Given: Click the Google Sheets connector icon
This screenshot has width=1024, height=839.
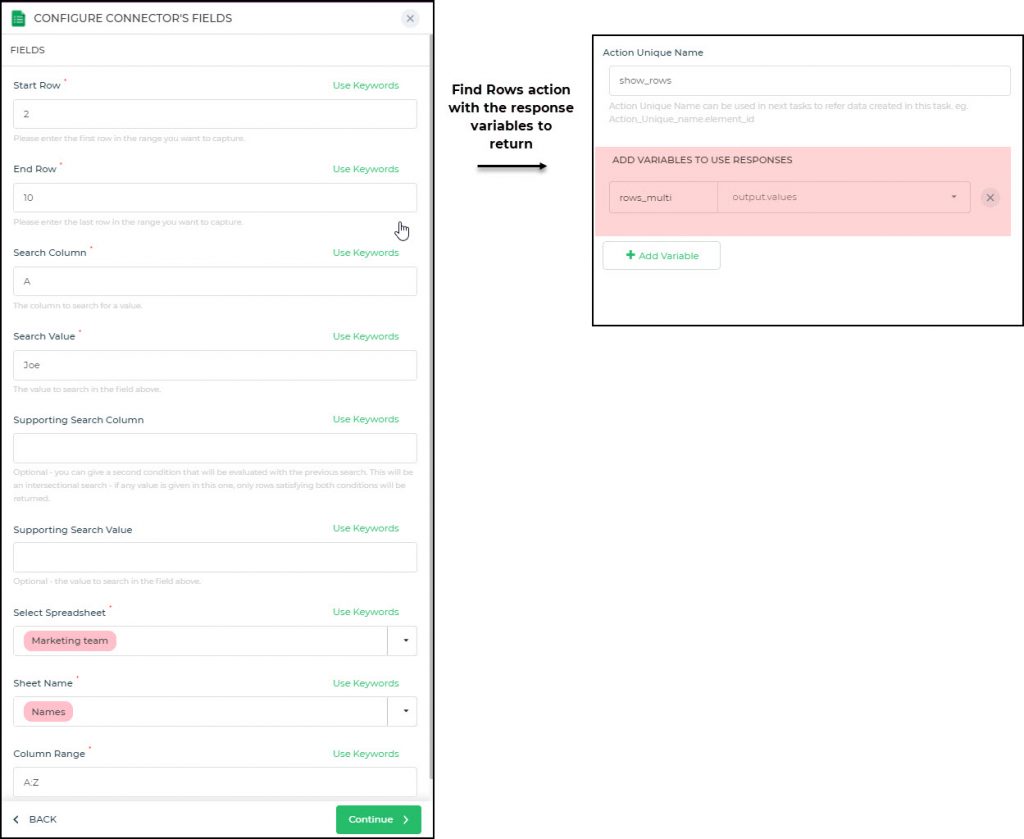Looking at the screenshot, I should click(18, 18).
